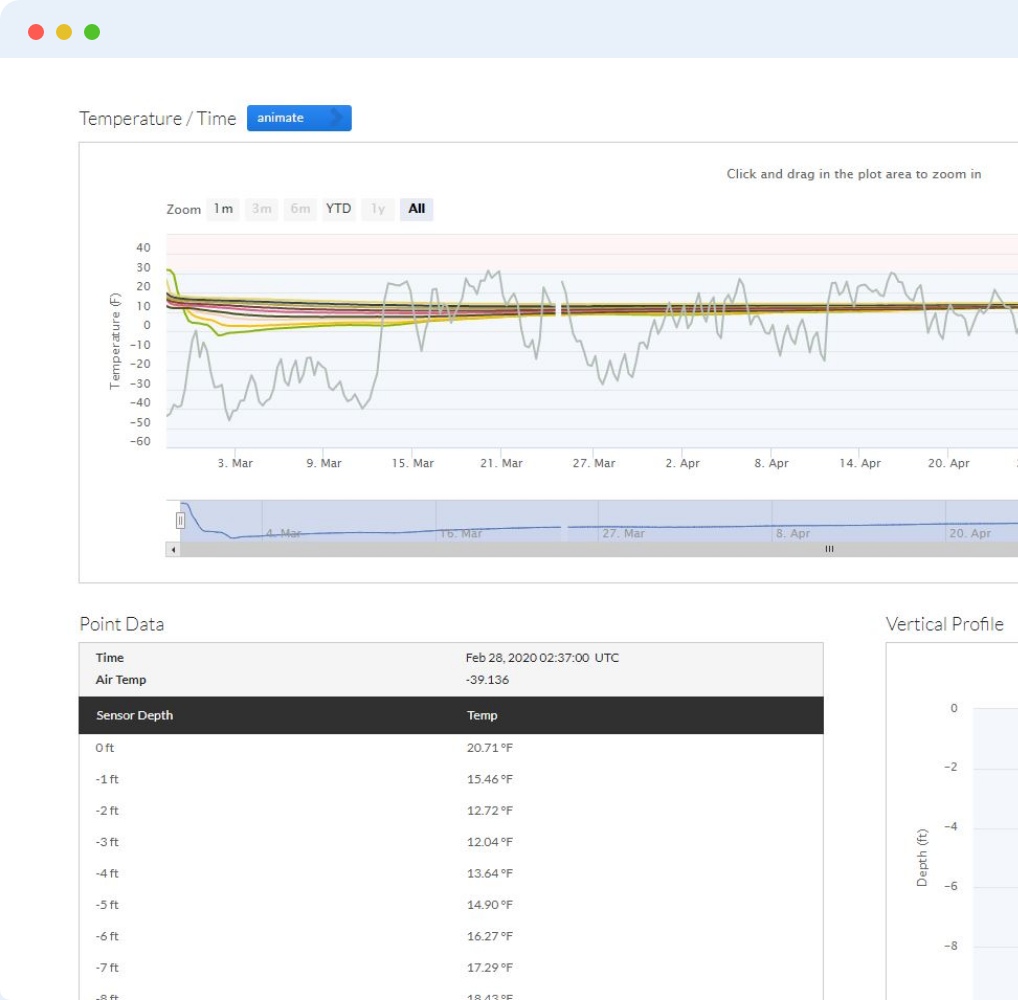Set chart zoom to 1m
Screen dimensions: 1018x1000
[223, 209]
